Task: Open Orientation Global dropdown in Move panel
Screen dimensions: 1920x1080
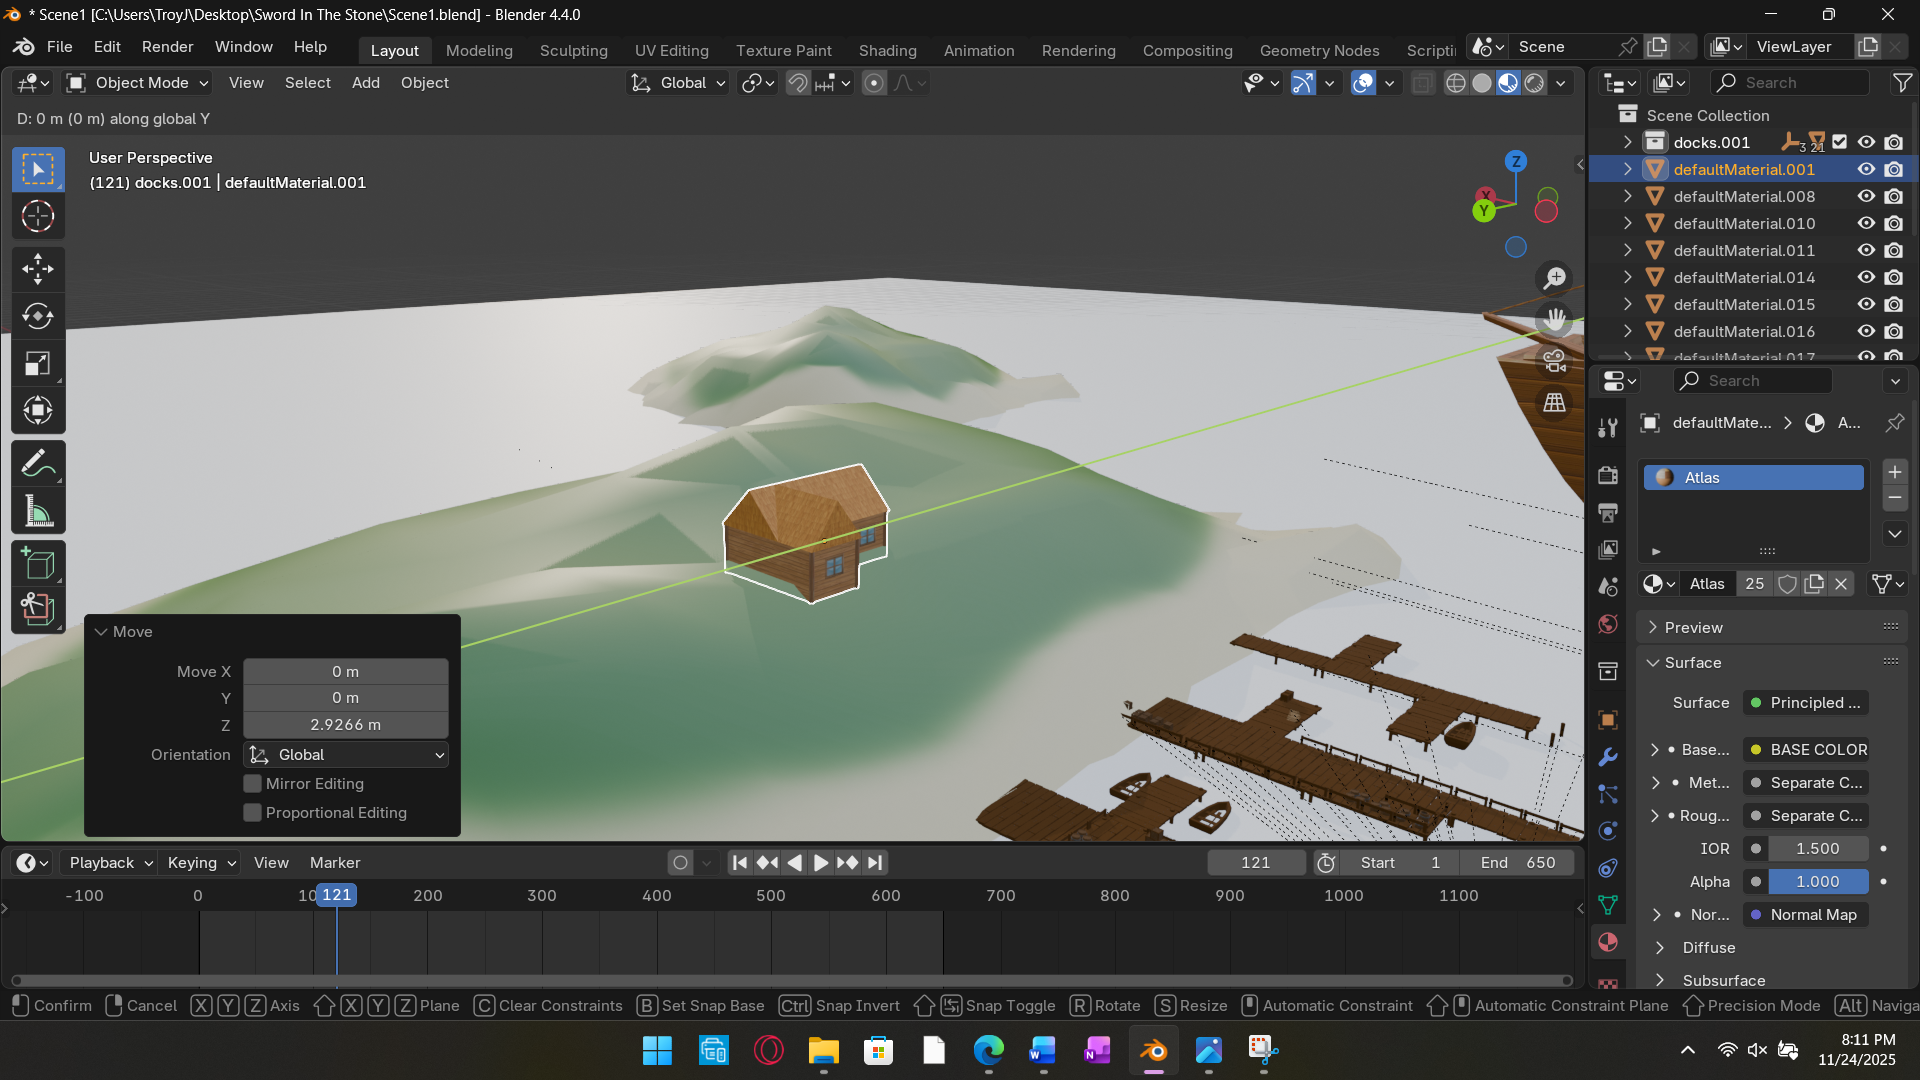Action: [346, 755]
